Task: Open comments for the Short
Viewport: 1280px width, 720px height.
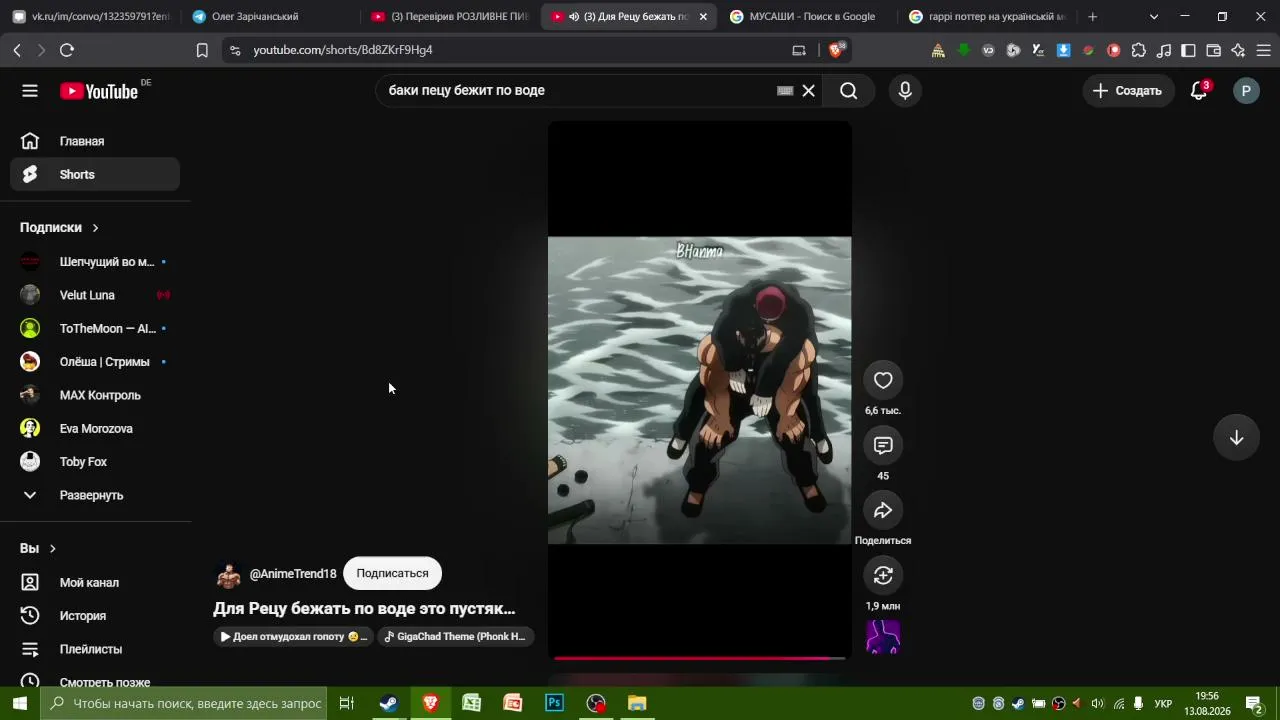Action: pyautogui.click(x=883, y=445)
